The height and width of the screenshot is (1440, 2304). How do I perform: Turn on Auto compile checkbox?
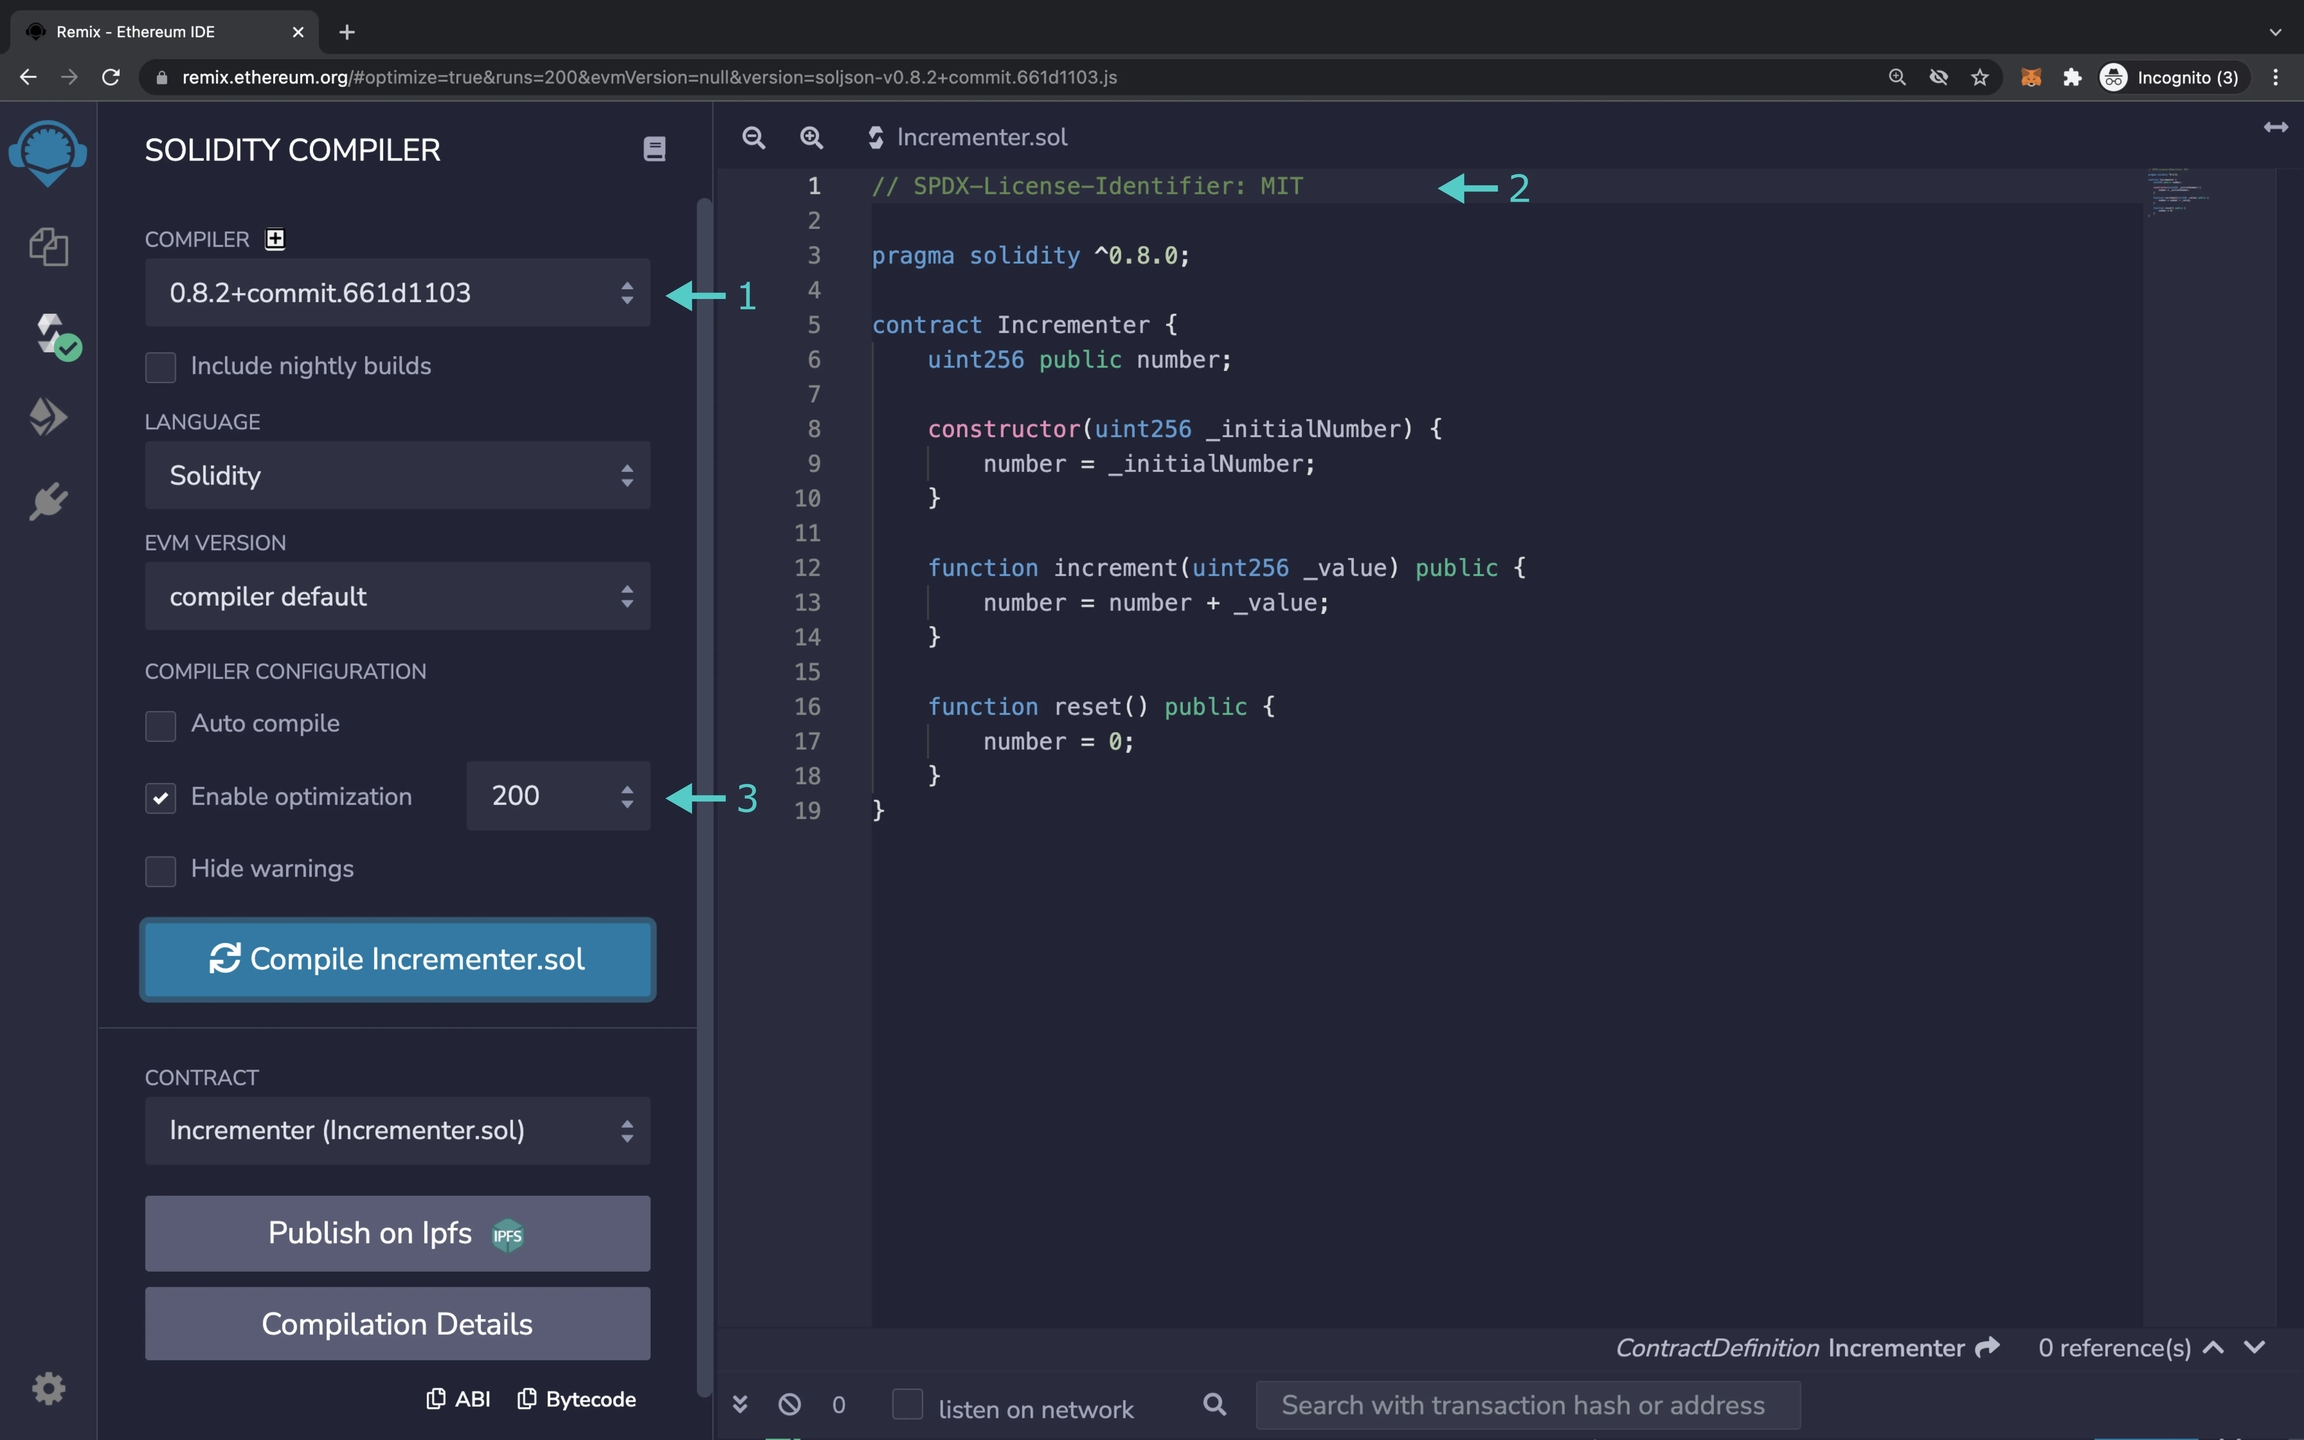point(161,725)
